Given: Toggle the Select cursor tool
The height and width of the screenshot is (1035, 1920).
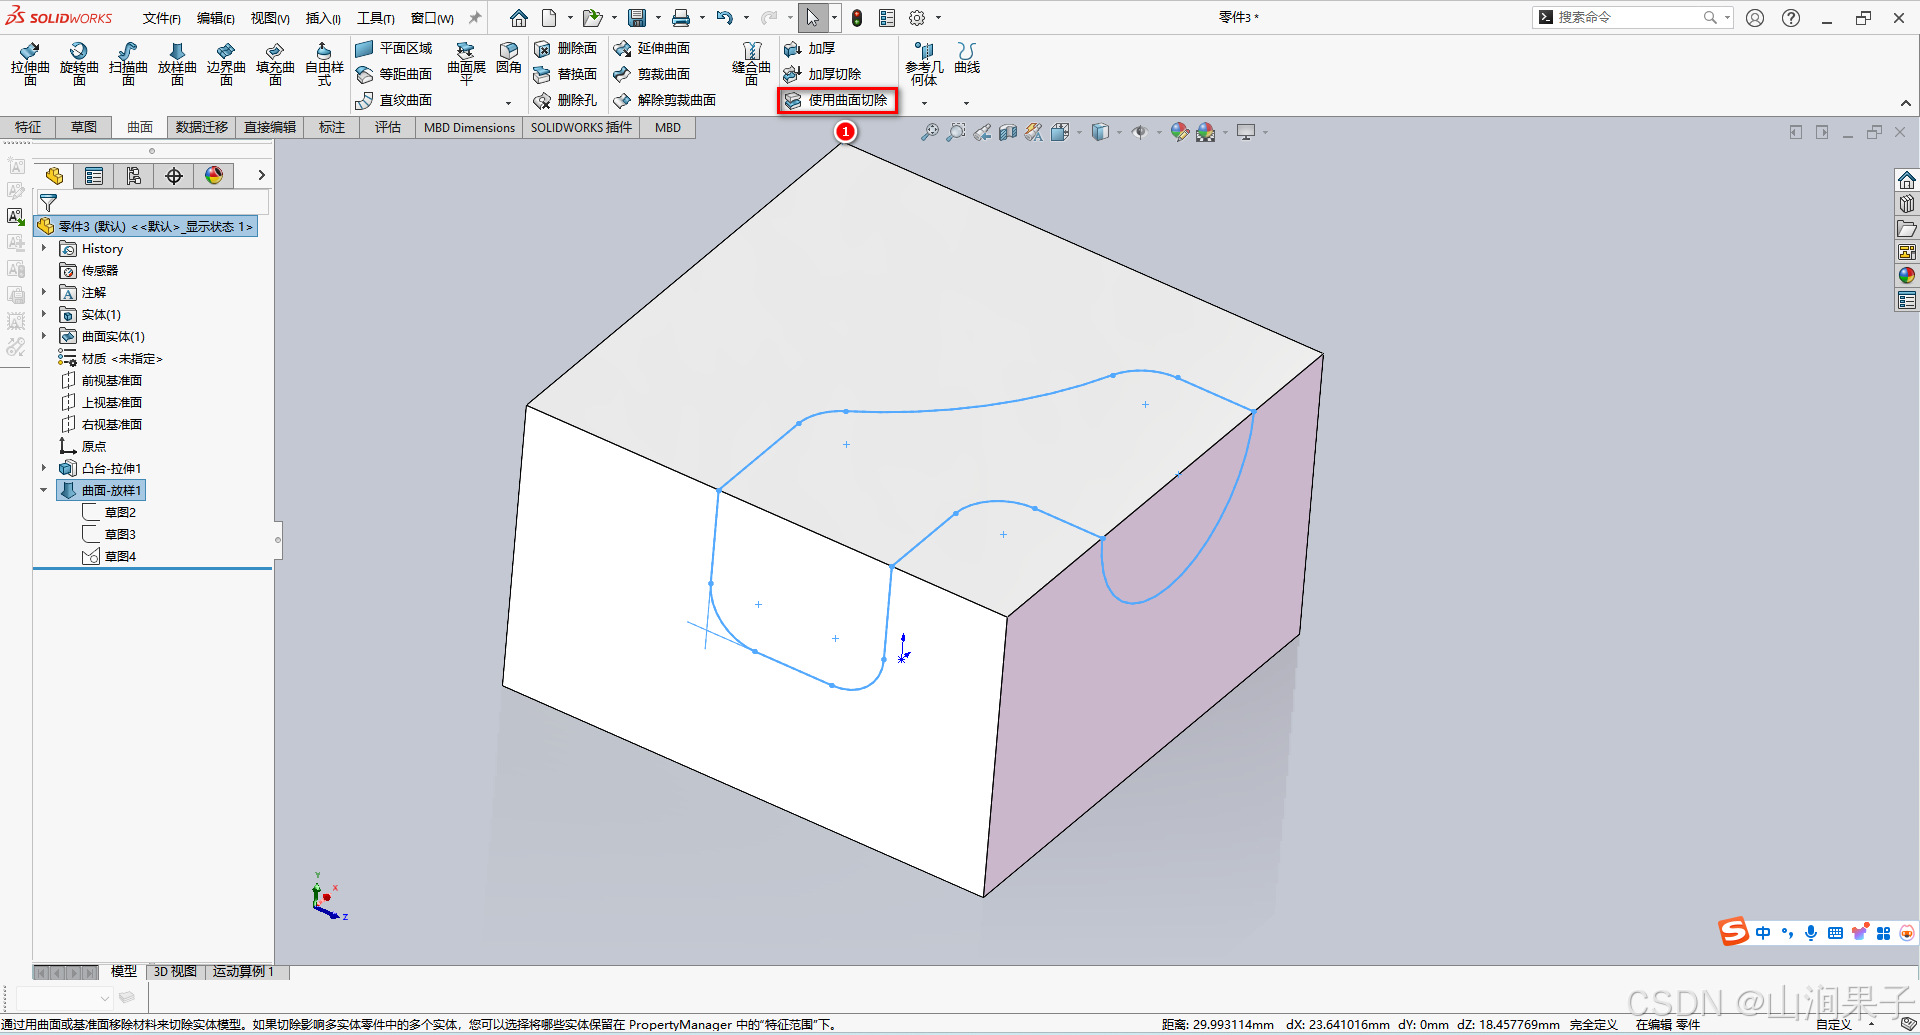Looking at the screenshot, I should (813, 18).
